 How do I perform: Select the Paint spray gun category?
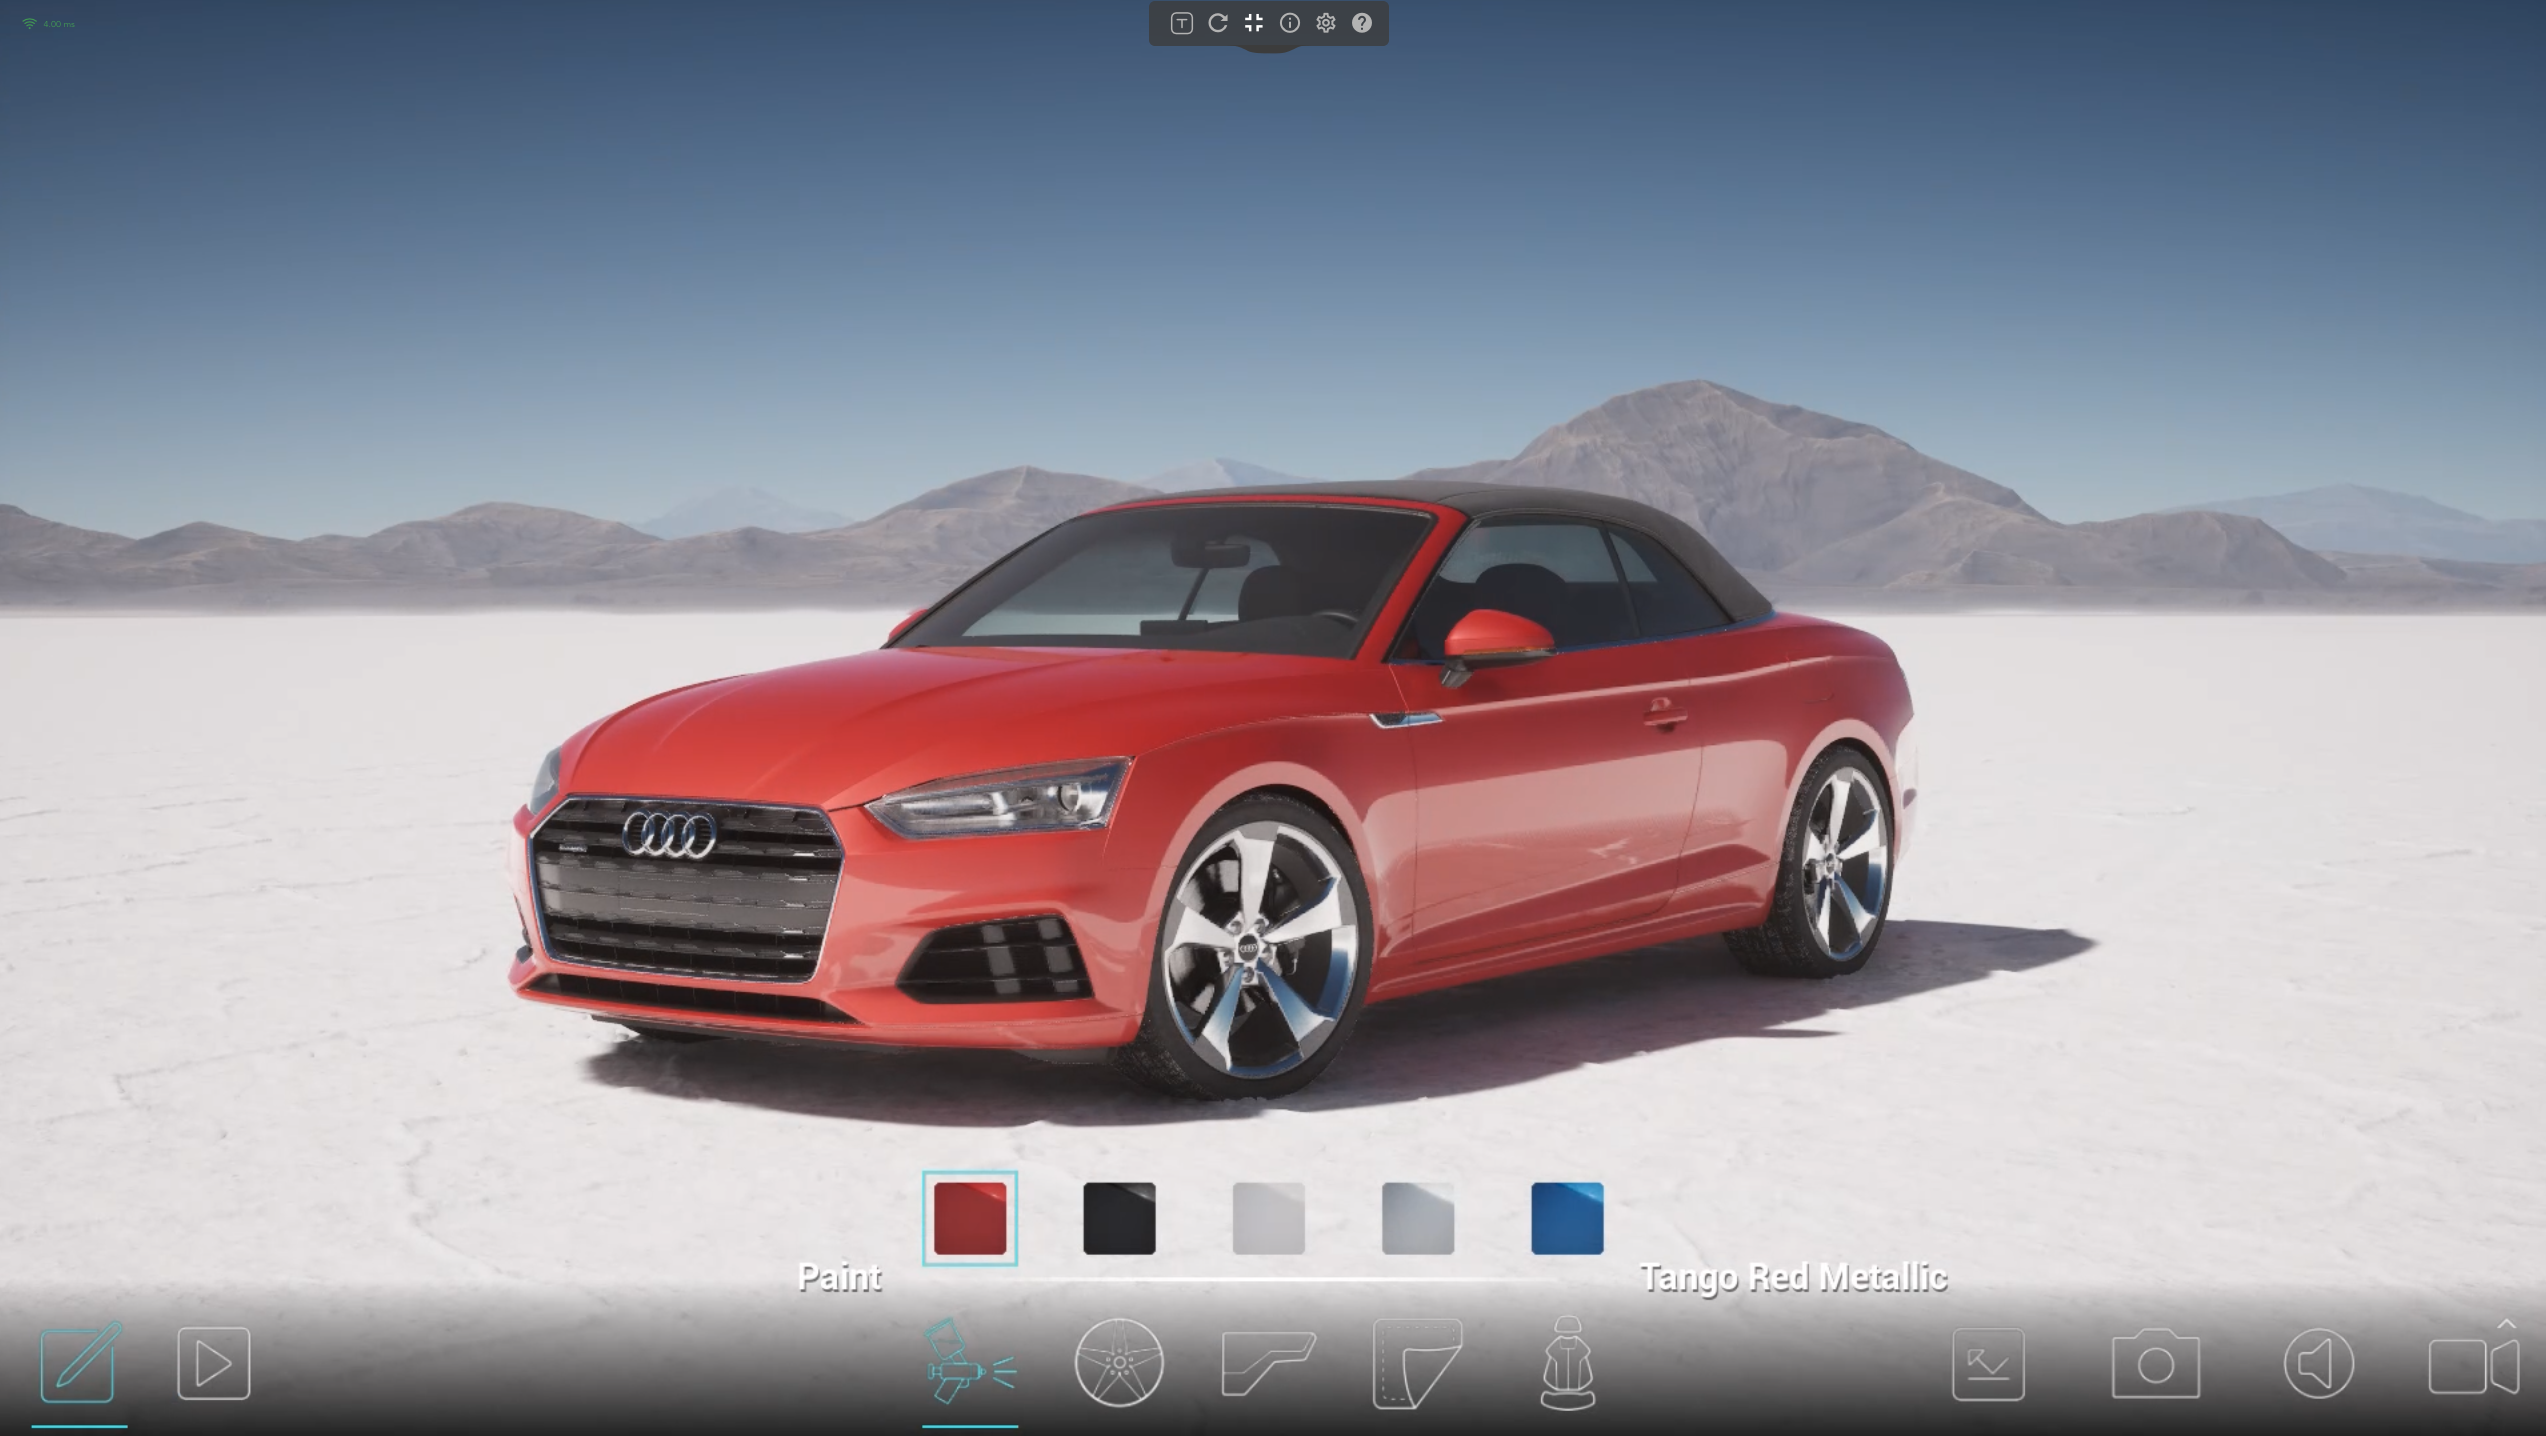tap(969, 1362)
